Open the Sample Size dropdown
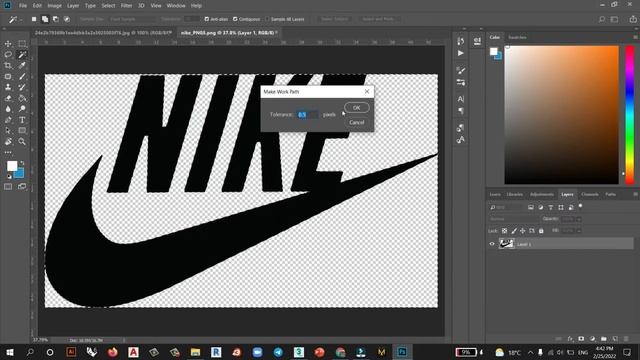This screenshot has width=640, height=360. [x=132, y=19]
